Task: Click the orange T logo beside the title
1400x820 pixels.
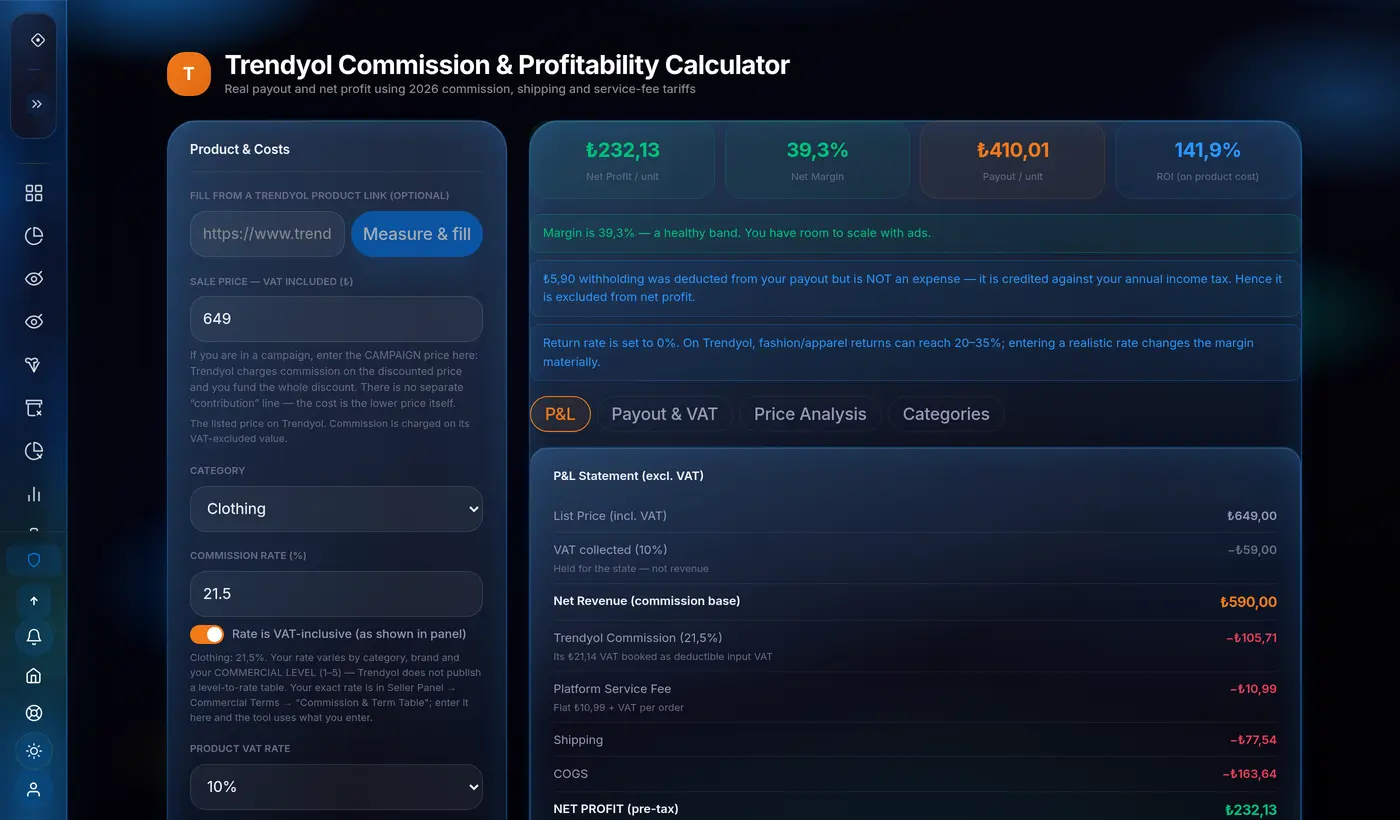Action: 189,74
